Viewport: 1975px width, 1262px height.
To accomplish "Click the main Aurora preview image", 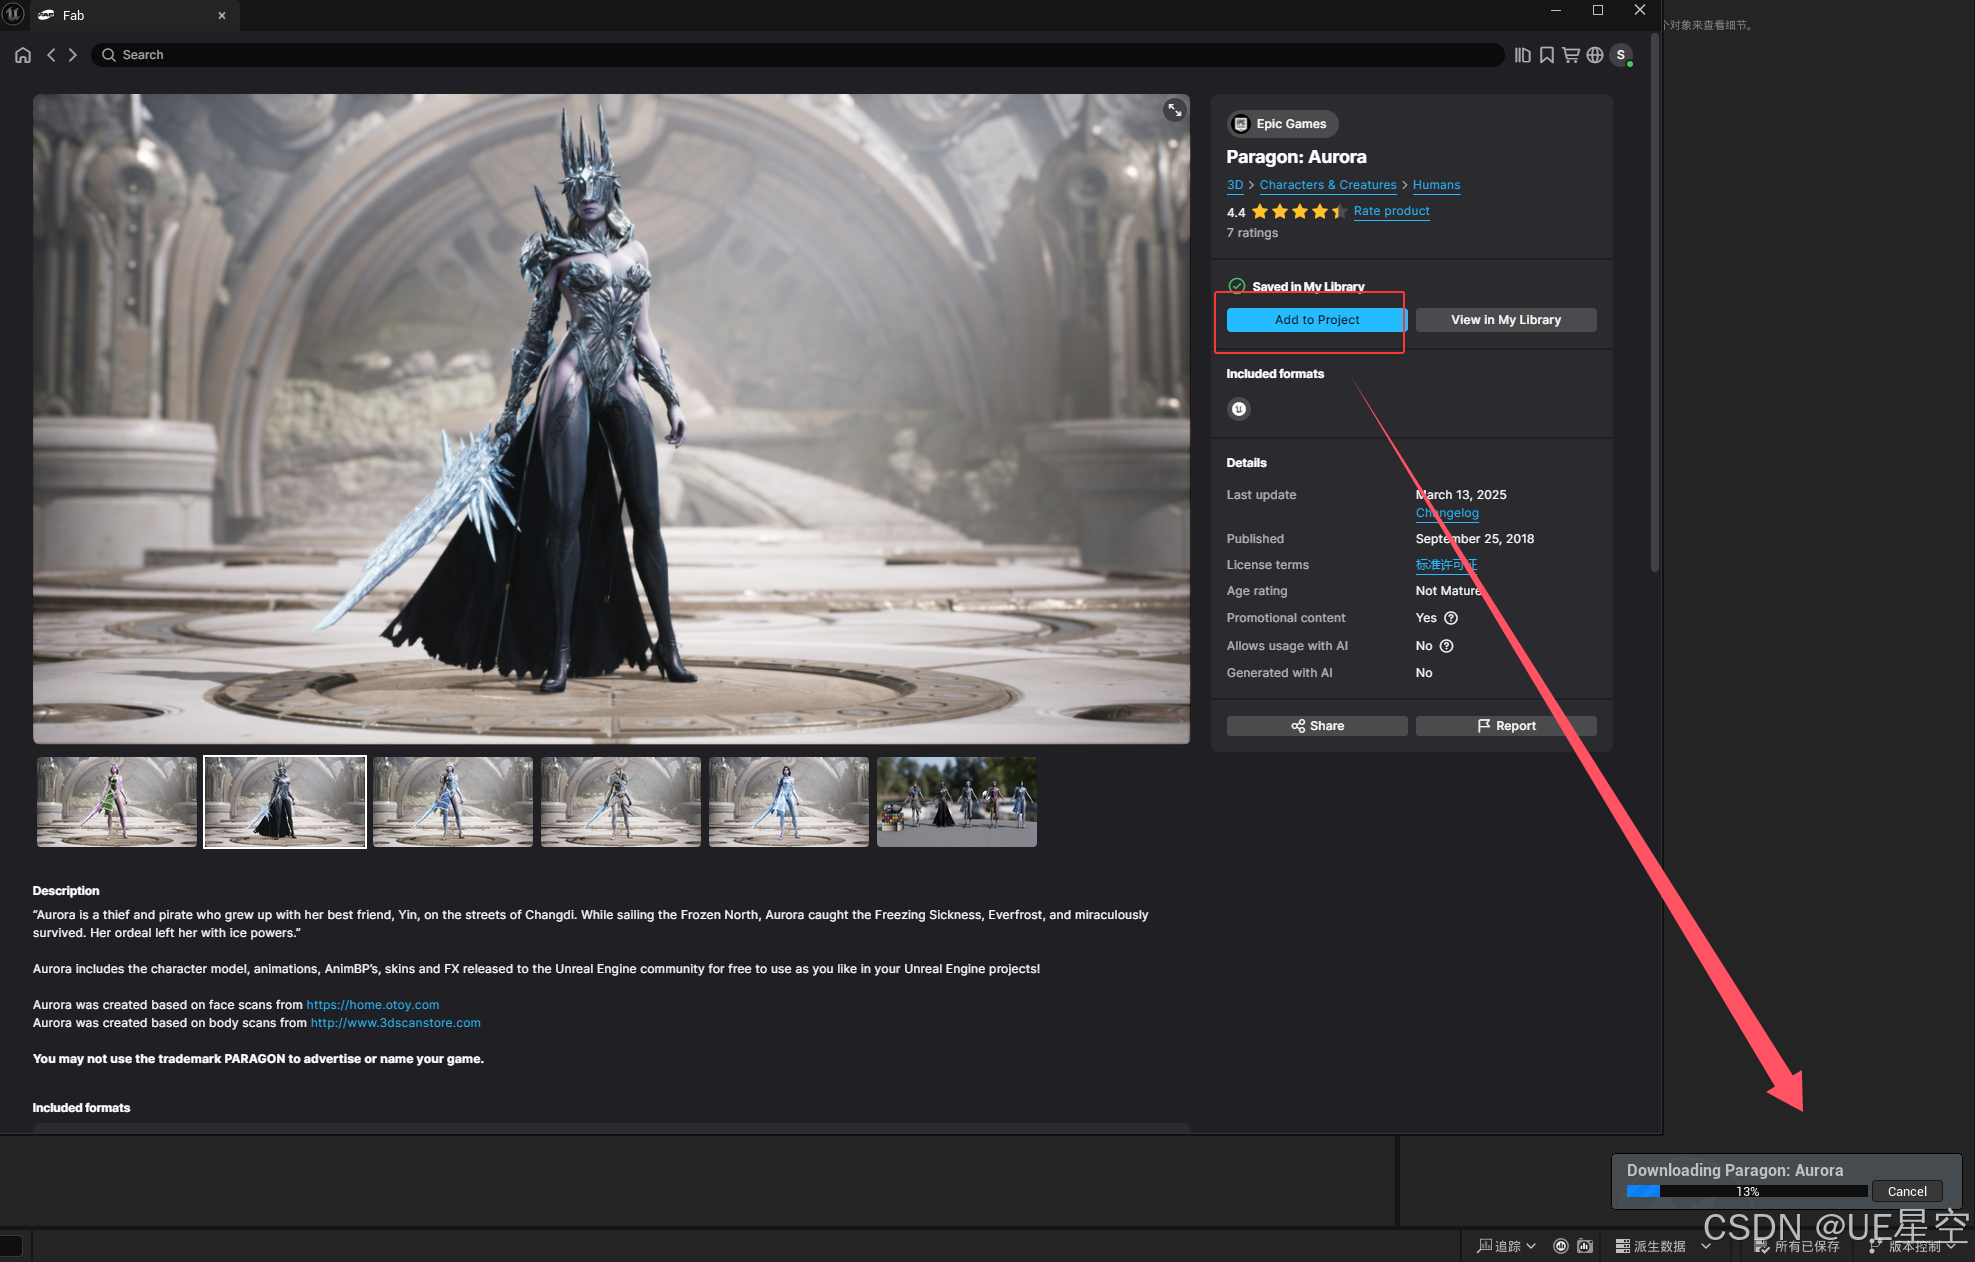I will pyautogui.click(x=611, y=419).
